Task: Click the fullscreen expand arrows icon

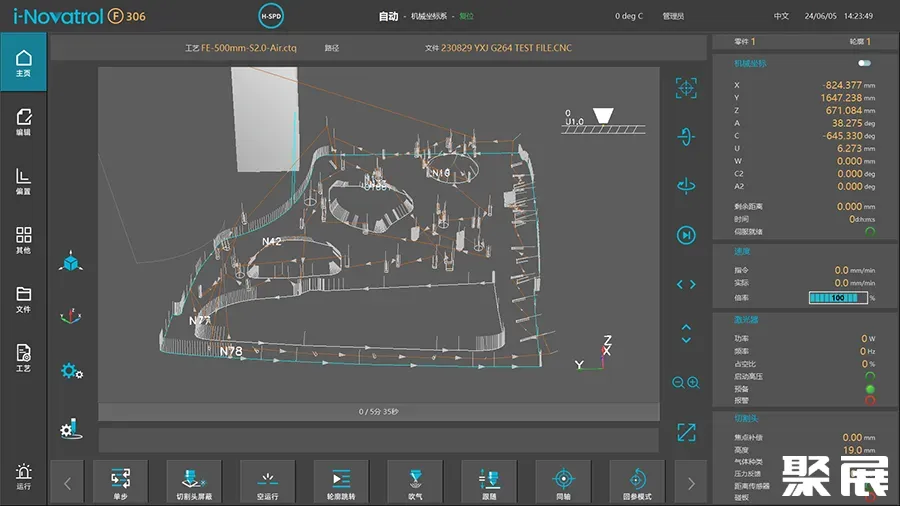Action: [686, 432]
